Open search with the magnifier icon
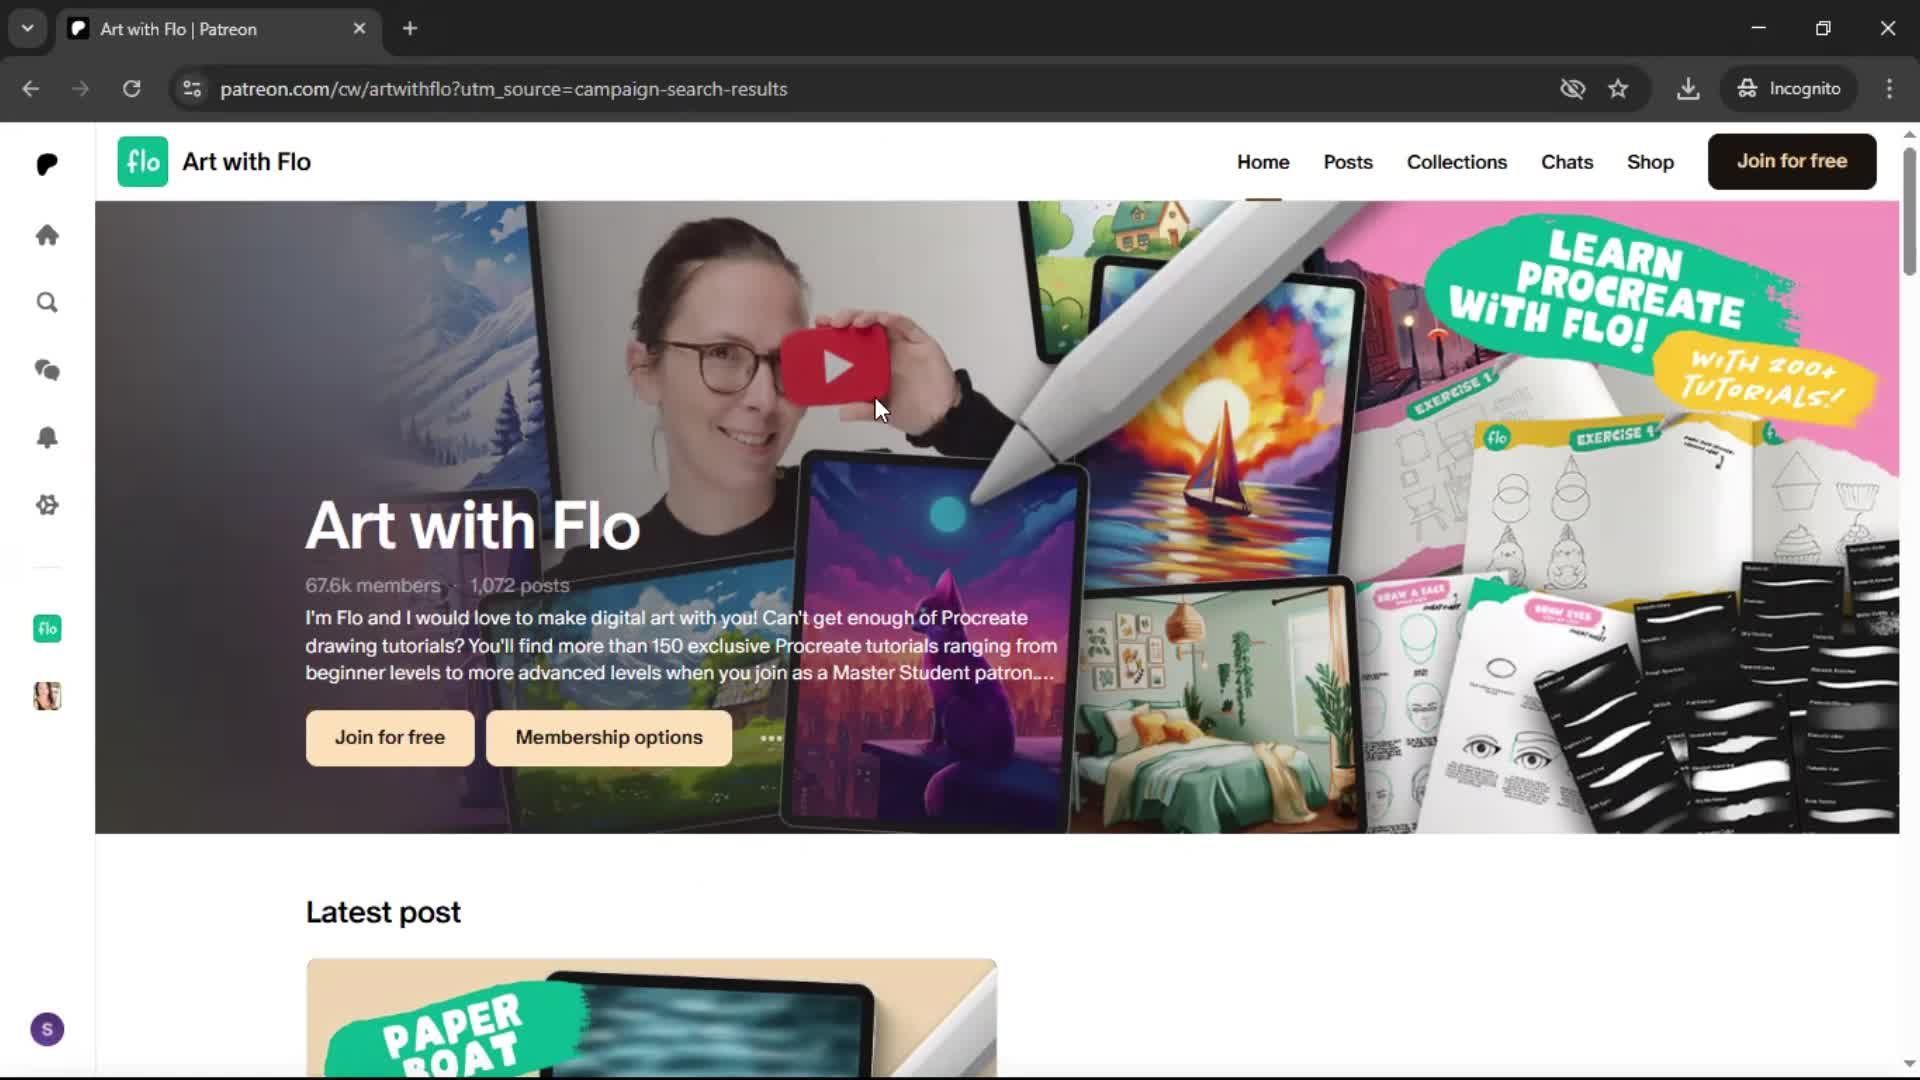1920x1080 pixels. [47, 302]
